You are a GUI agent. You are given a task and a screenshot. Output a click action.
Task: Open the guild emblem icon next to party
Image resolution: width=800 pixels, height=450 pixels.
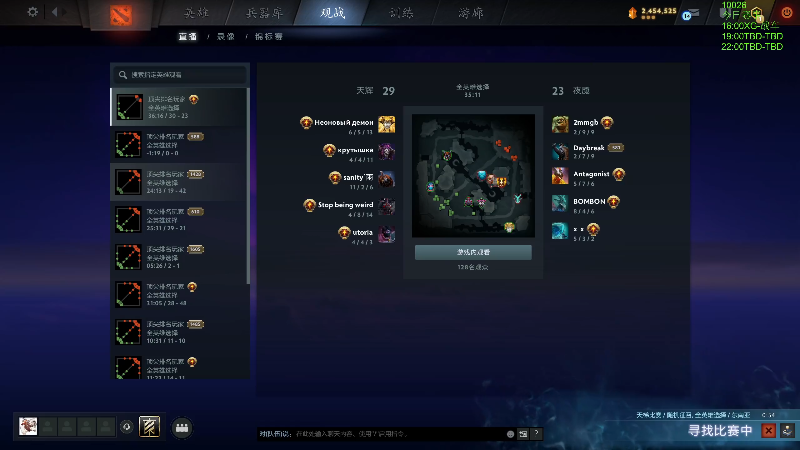coord(149,427)
